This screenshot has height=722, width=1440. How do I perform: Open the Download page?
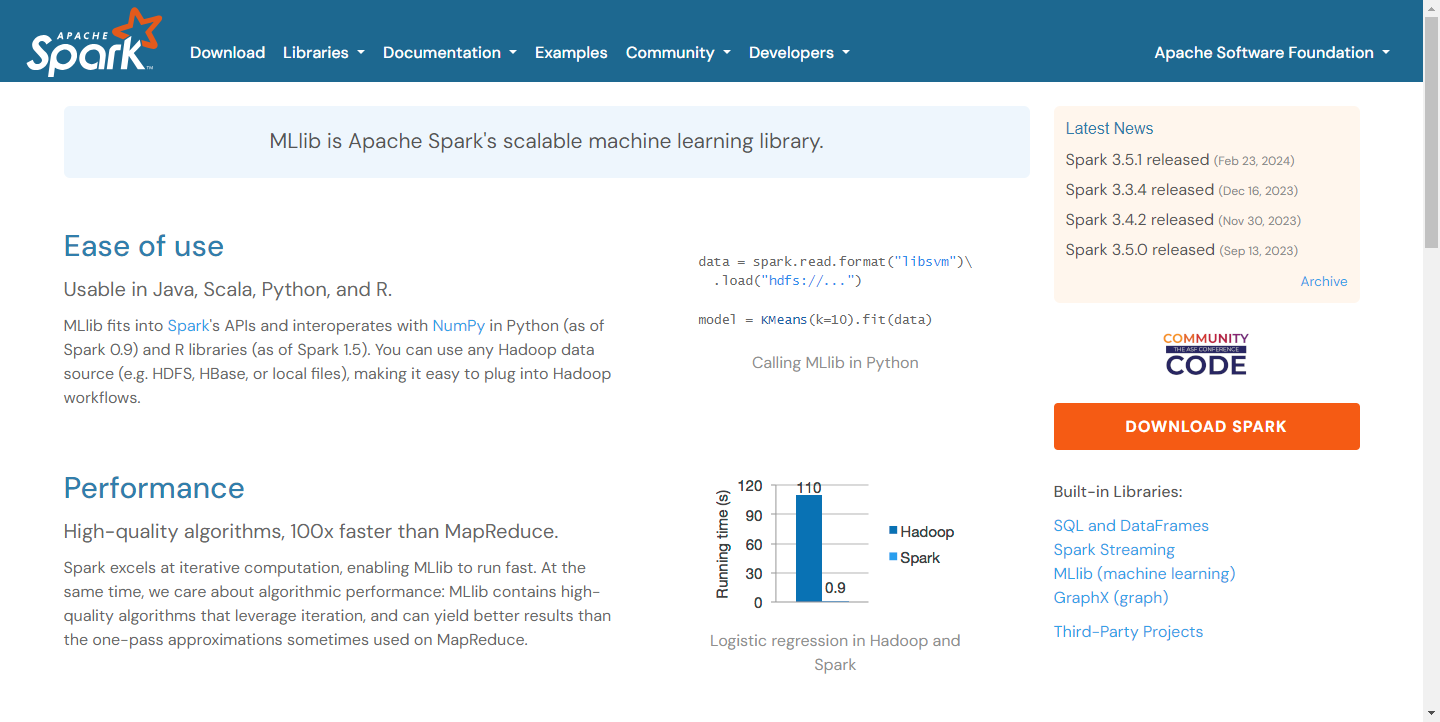[x=227, y=53]
